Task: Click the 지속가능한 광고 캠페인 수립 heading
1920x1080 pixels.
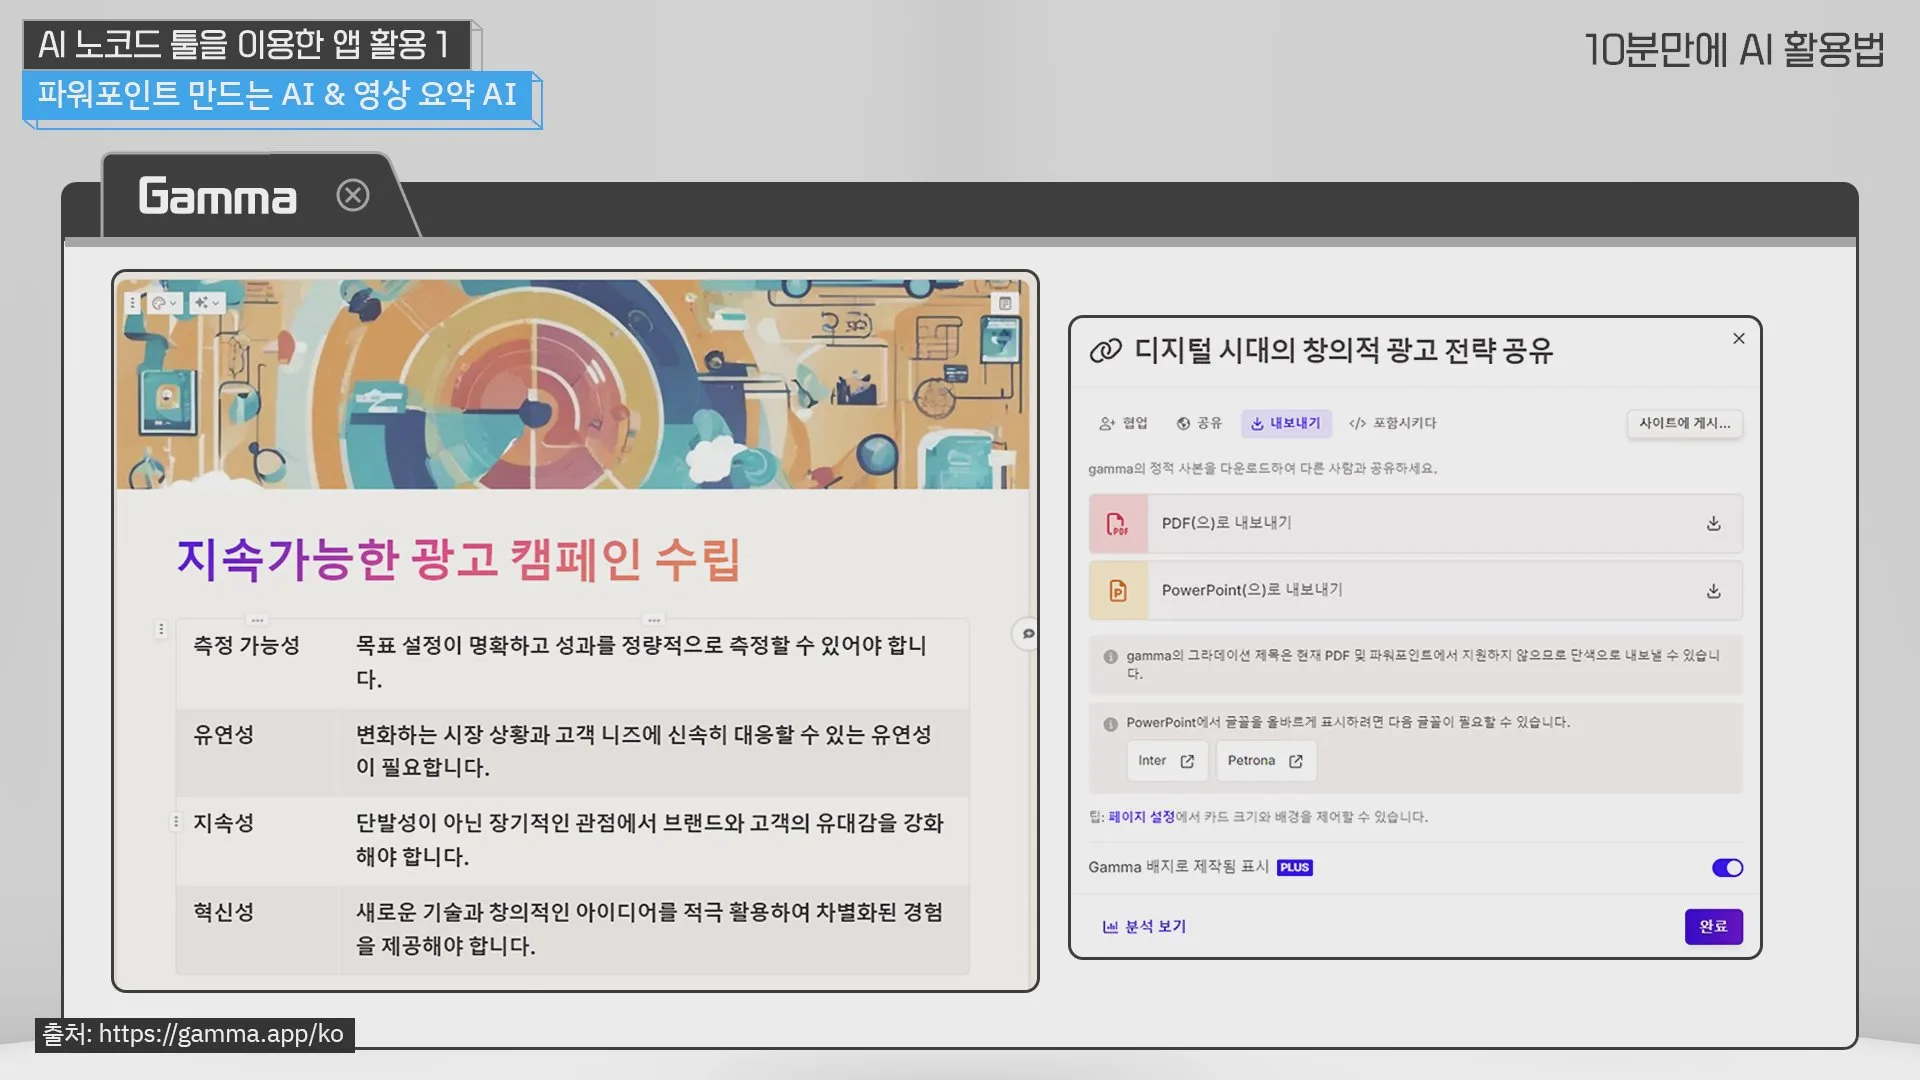Action: [459, 560]
